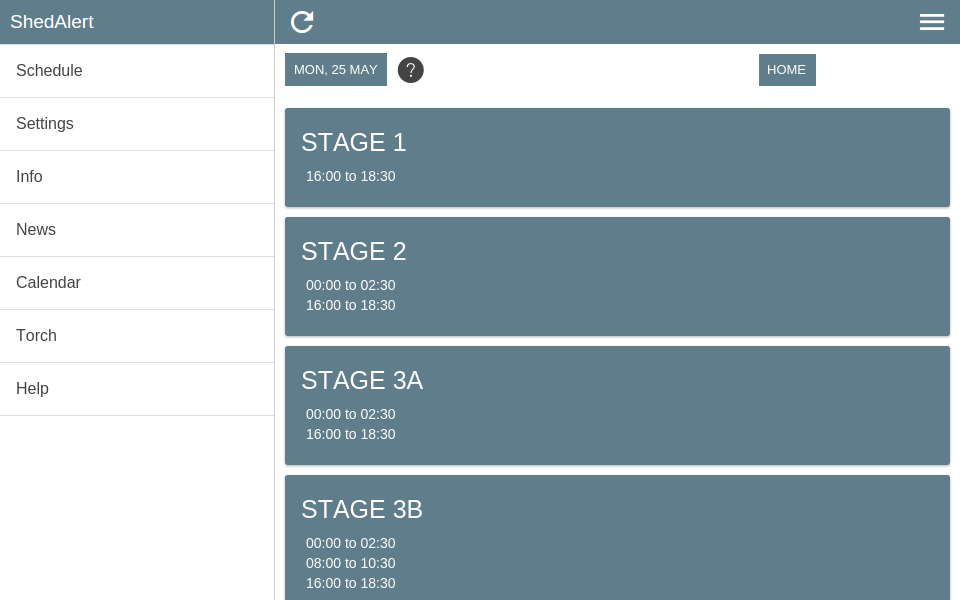Go to the Info sidebar item
This screenshot has width=960, height=600.
(137, 177)
